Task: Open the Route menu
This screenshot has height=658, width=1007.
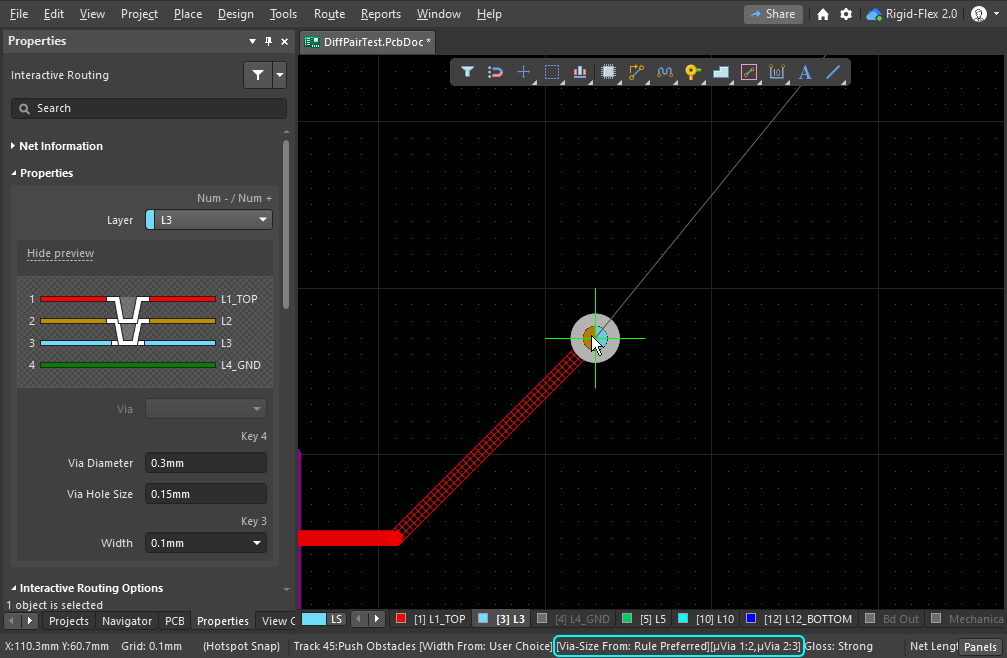Action: click(x=329, y=14)
